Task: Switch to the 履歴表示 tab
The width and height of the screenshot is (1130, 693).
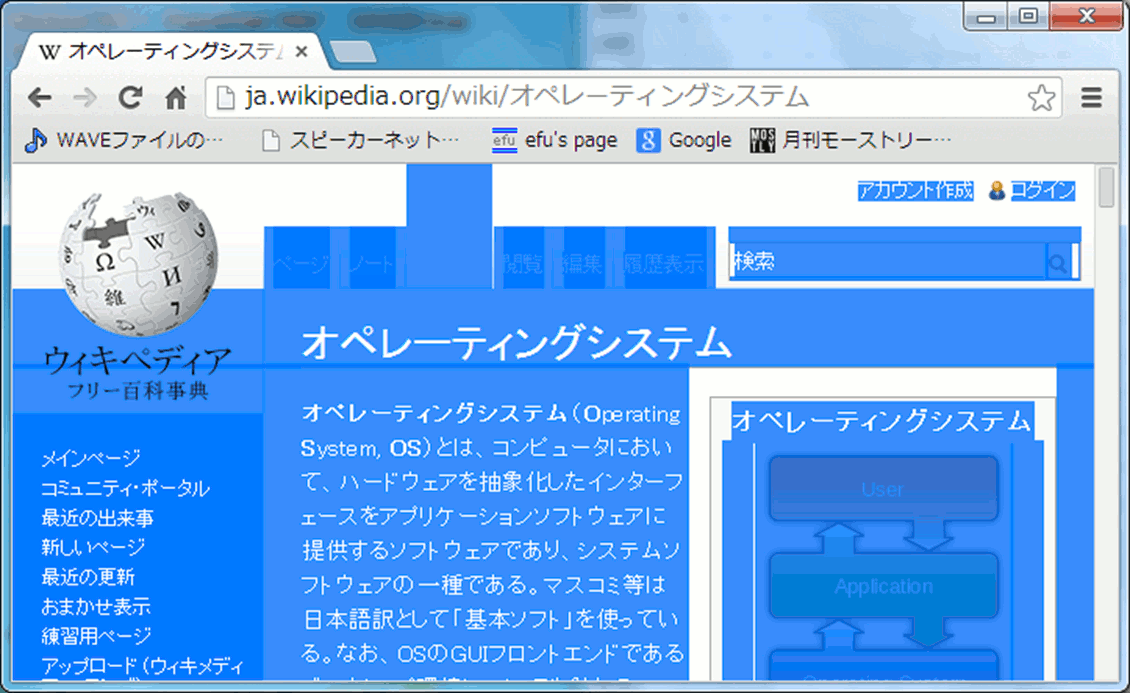Action: point(663,264)
